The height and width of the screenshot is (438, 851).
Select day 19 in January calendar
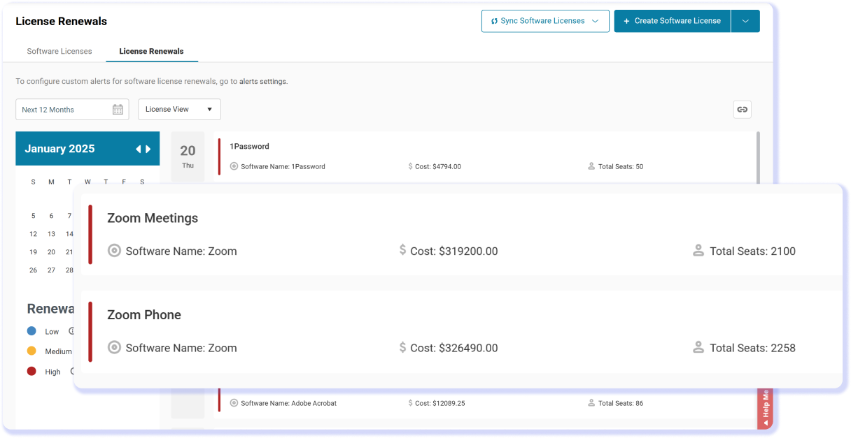(x=33, y=252)
